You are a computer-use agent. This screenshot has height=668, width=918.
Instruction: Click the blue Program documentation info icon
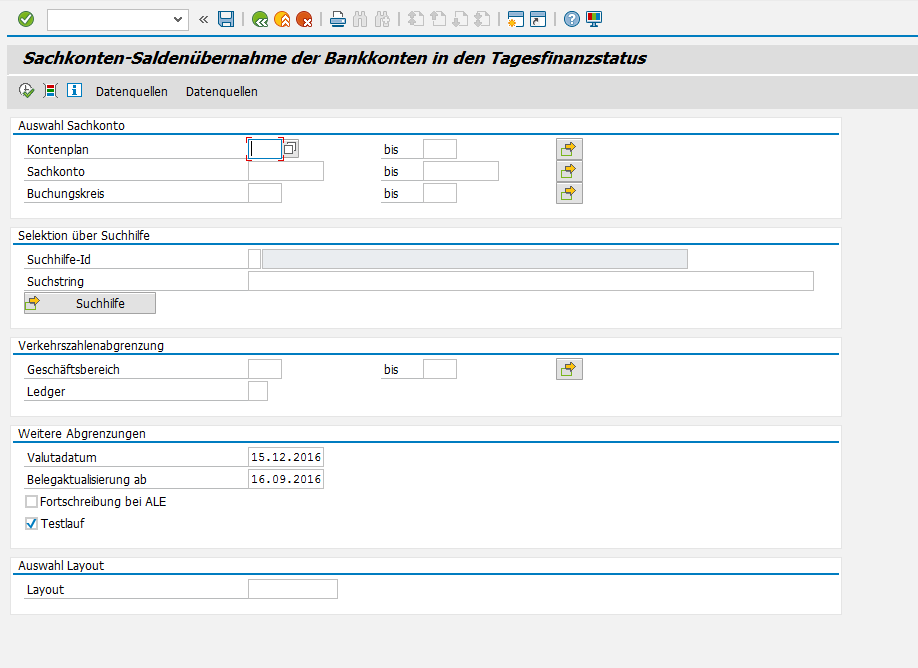pos(74,91)
